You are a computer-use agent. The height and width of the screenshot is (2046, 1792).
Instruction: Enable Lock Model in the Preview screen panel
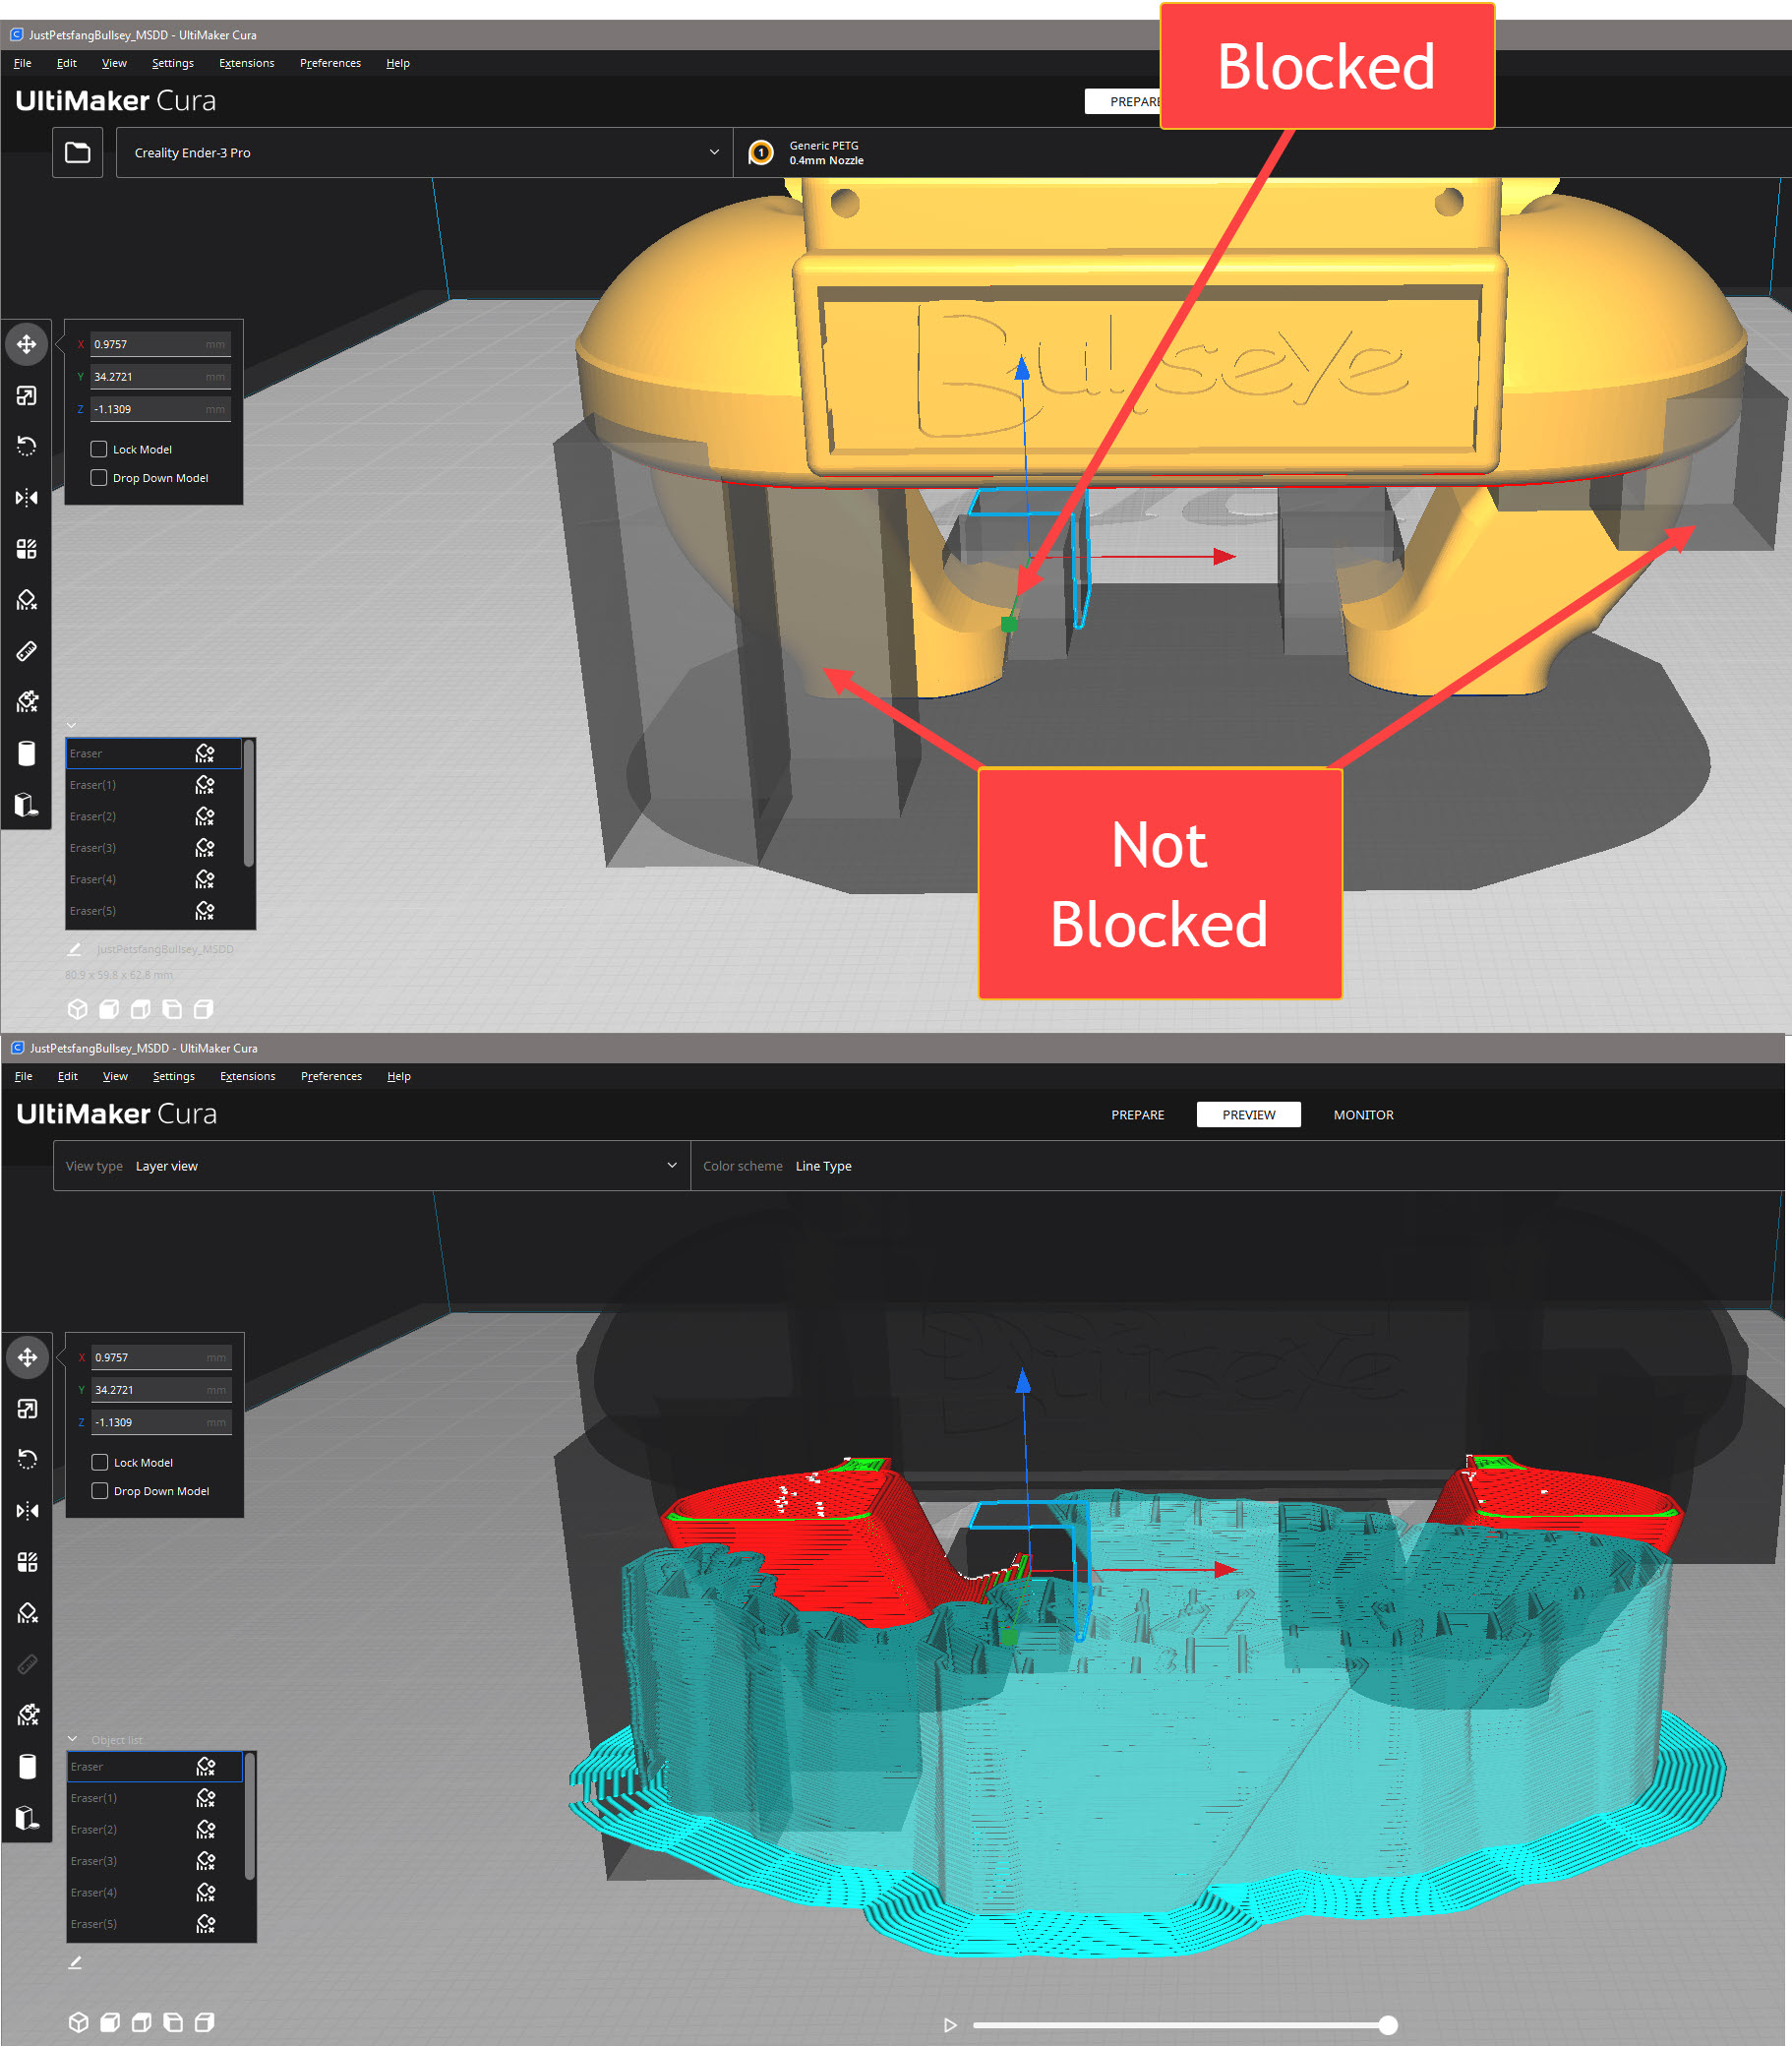point(99,1462)
